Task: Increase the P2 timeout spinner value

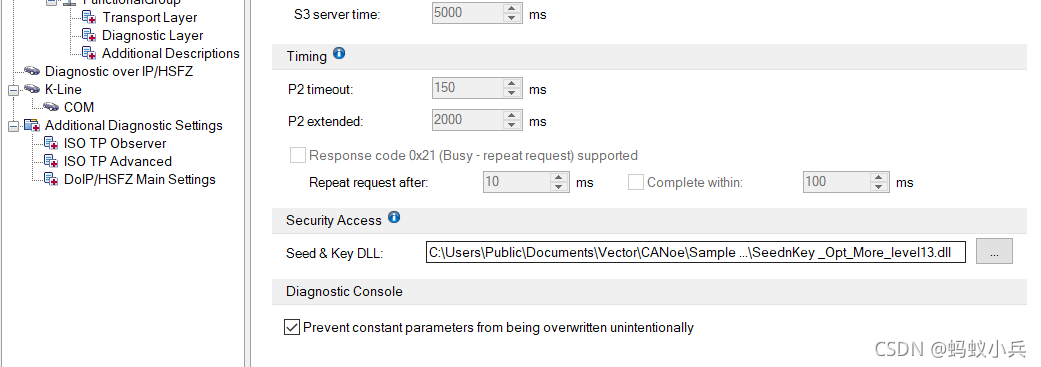Action: (x=511, y=83)
